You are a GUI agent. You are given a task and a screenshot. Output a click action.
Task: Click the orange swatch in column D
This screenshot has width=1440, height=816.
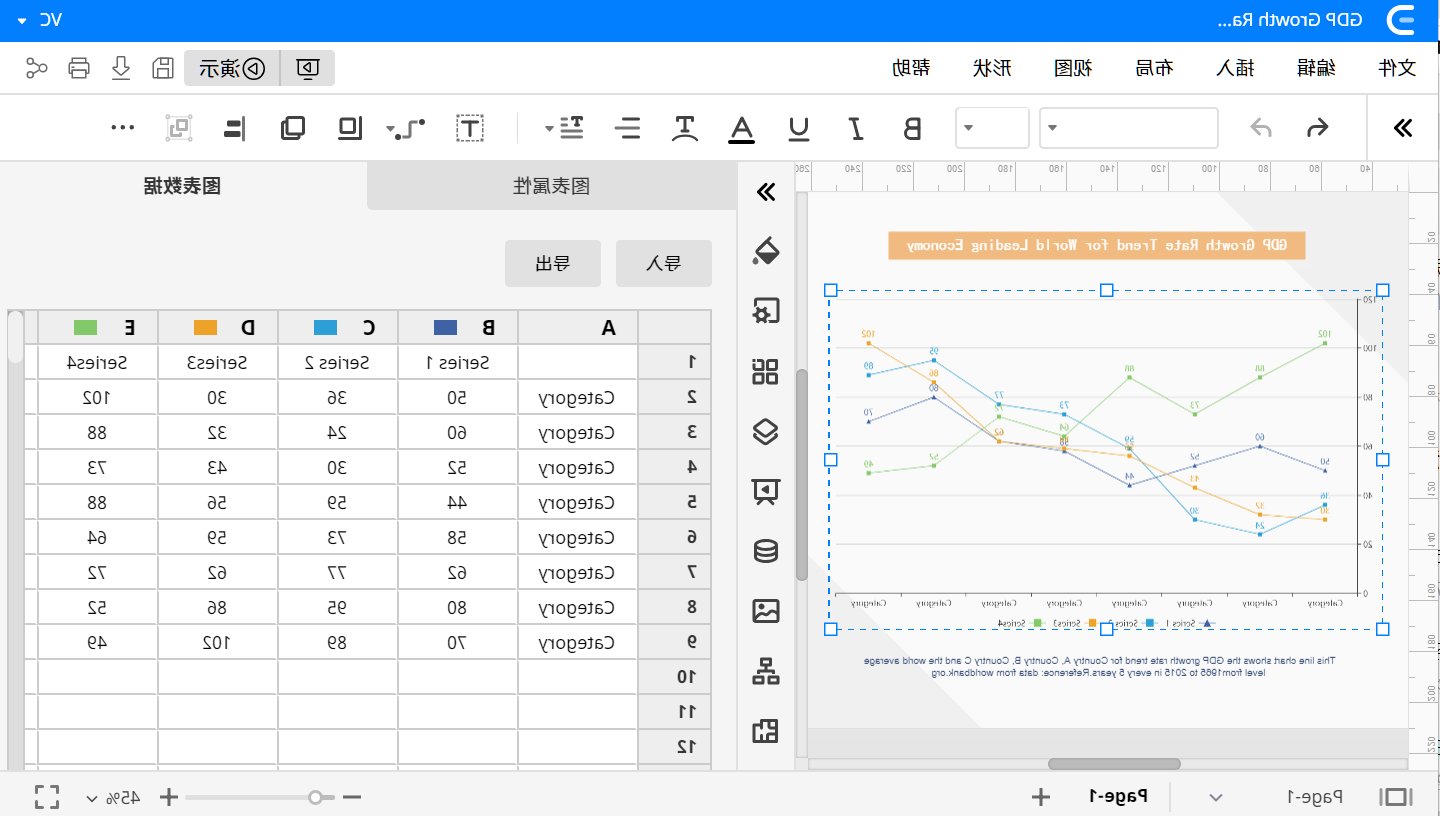point(205,327)
